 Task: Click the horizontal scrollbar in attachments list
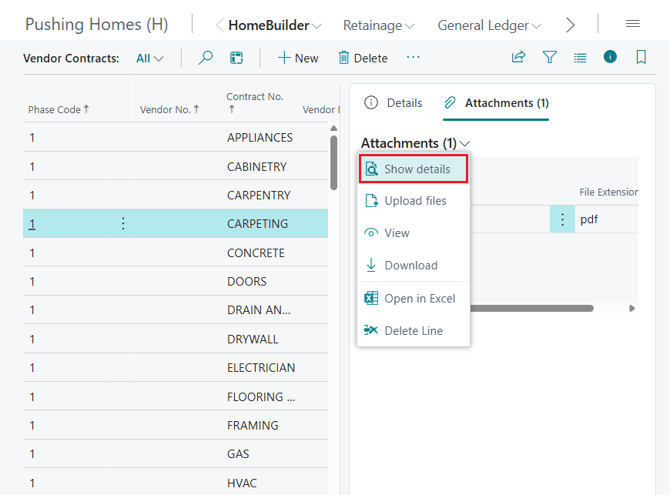tap(532, 308)
